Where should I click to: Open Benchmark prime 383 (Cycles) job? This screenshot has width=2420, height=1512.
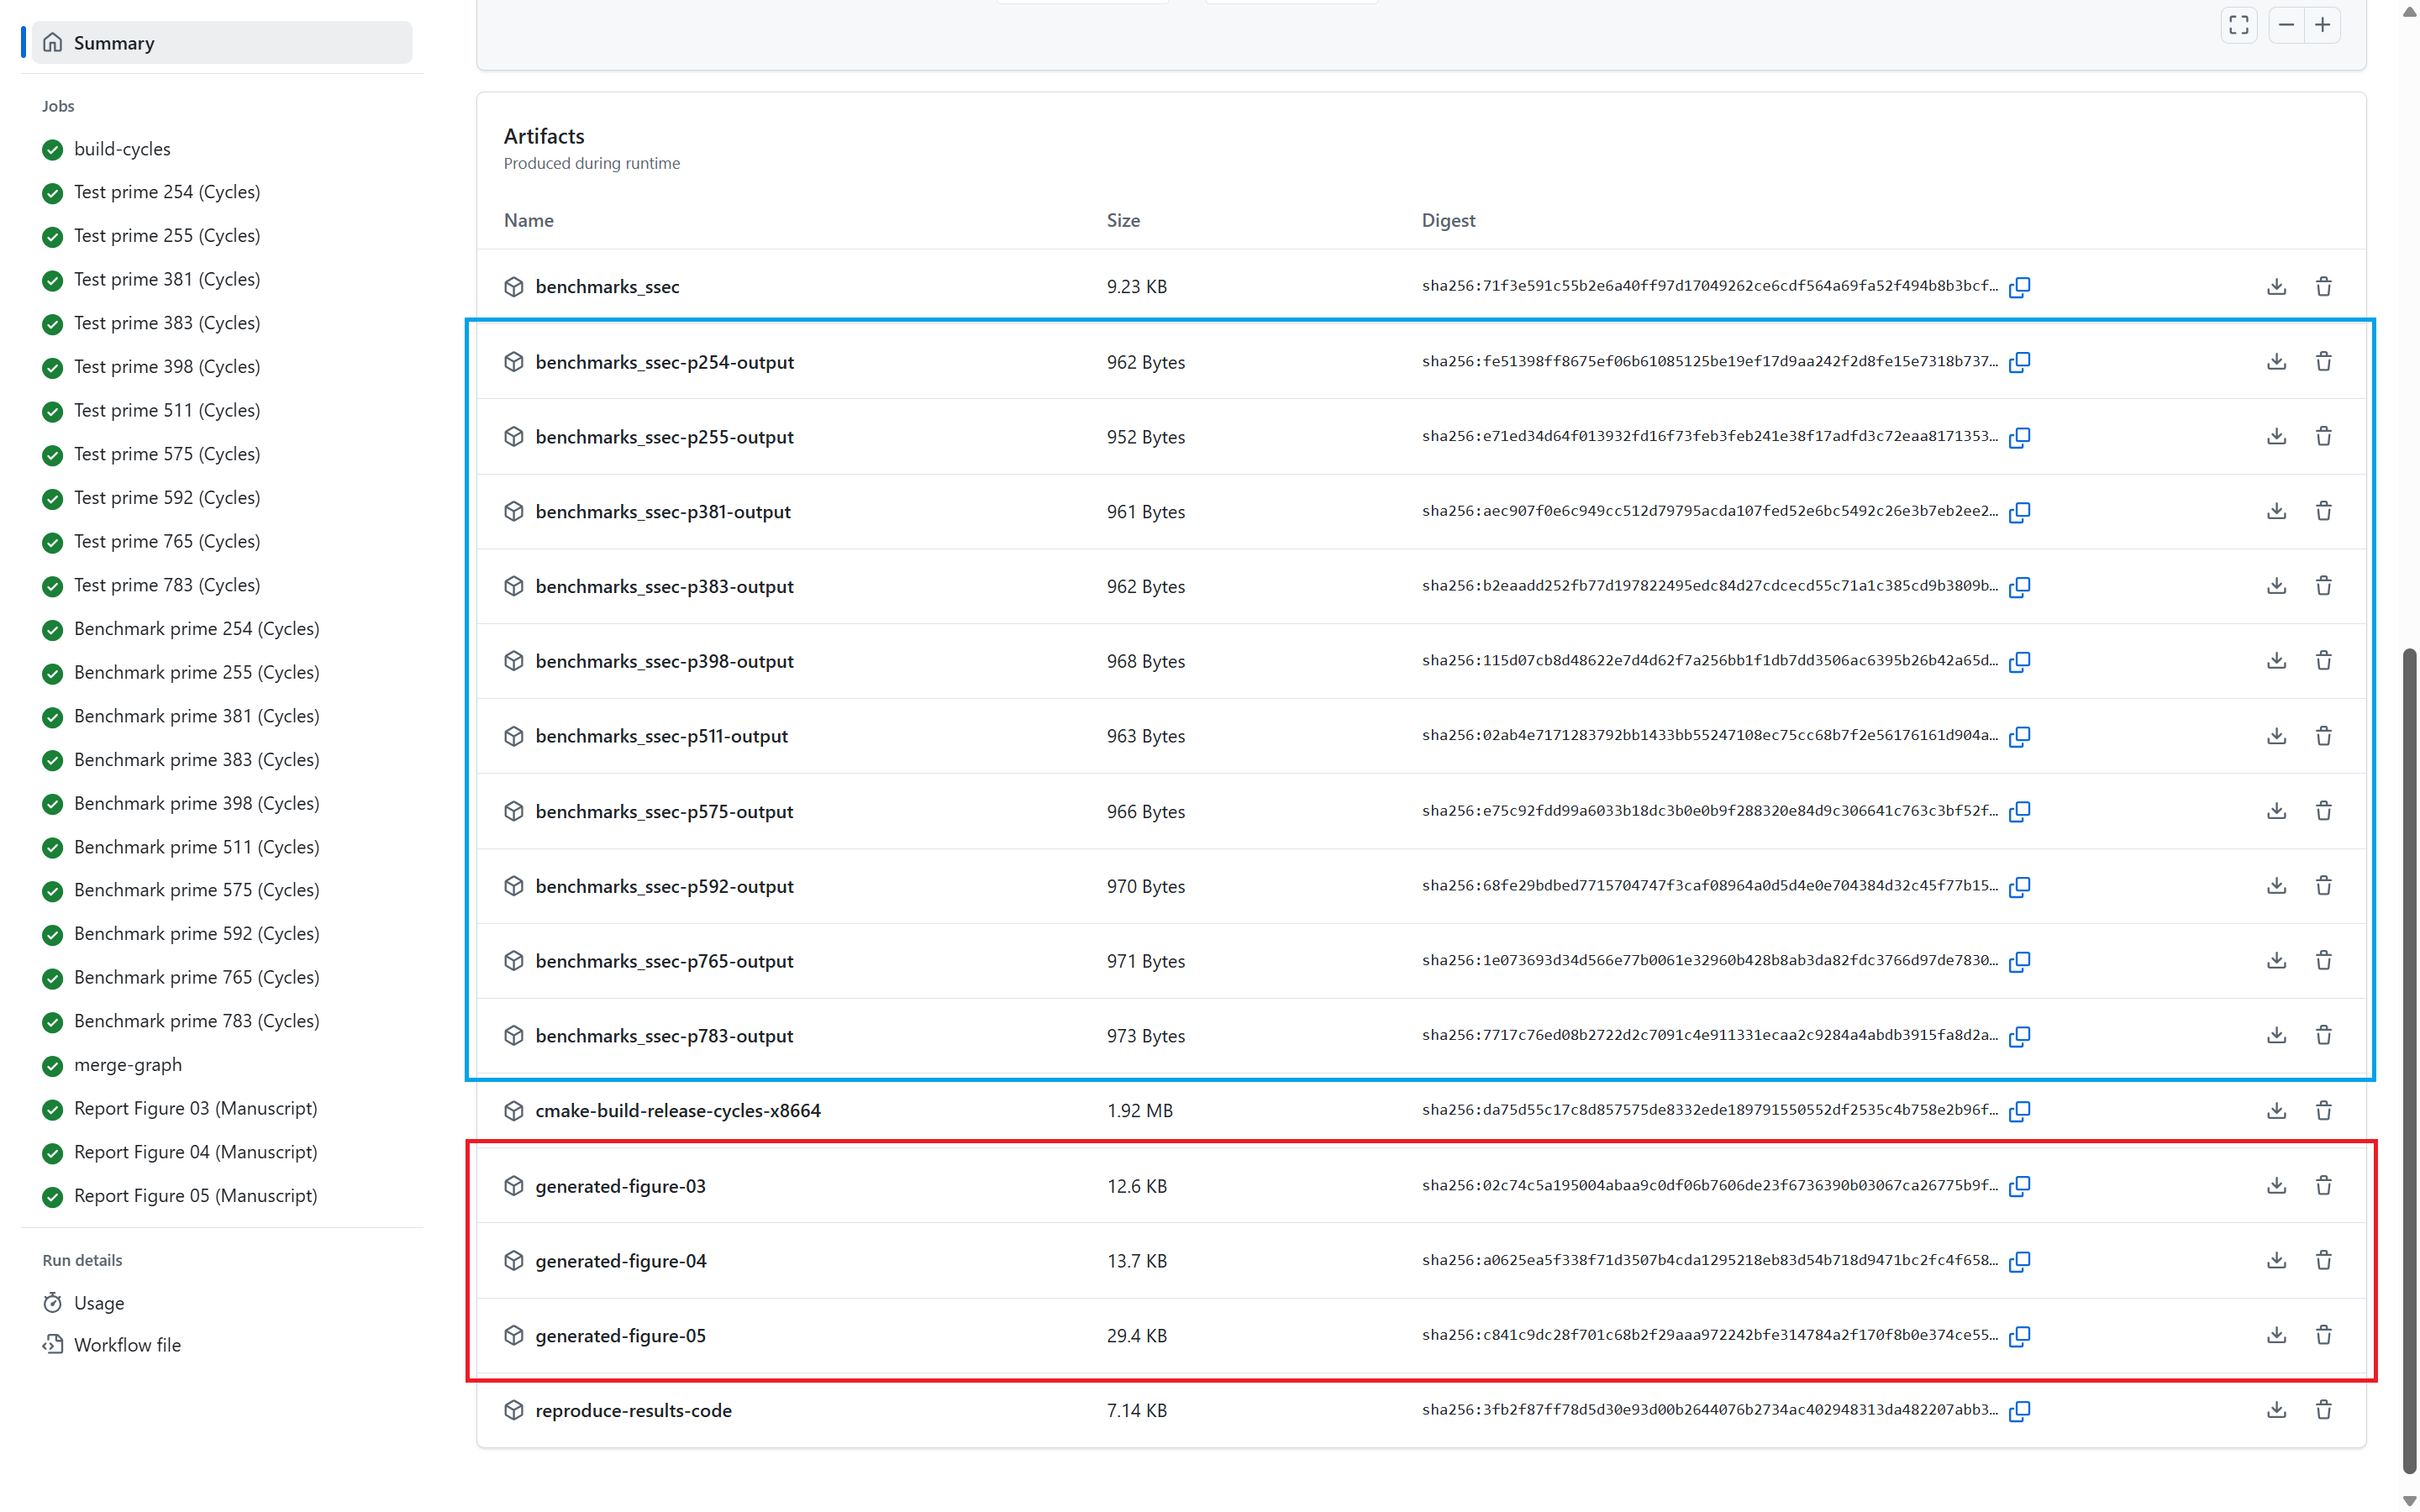(x=196, y=760)
